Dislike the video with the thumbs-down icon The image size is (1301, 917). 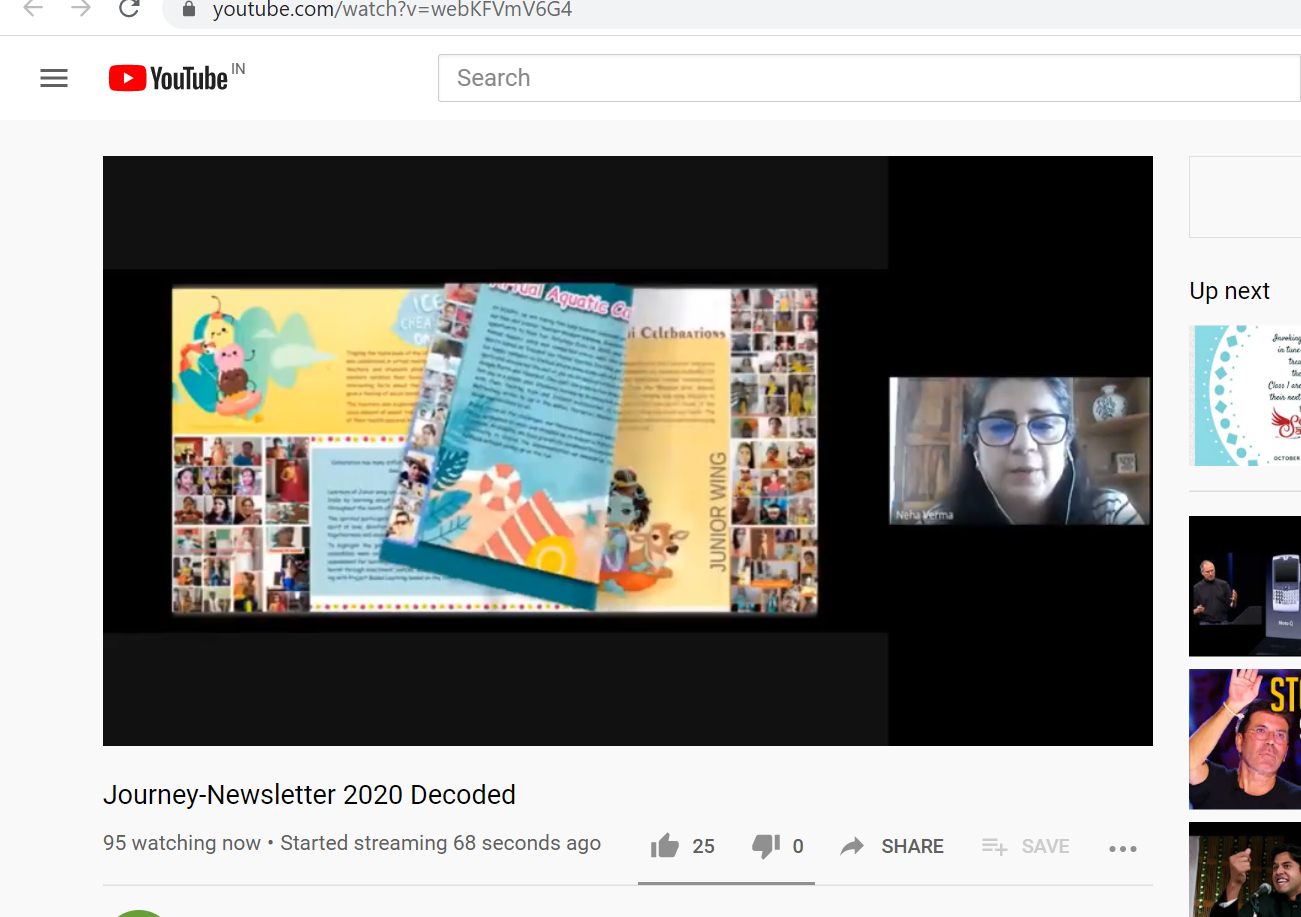click(x=766, y=846)
